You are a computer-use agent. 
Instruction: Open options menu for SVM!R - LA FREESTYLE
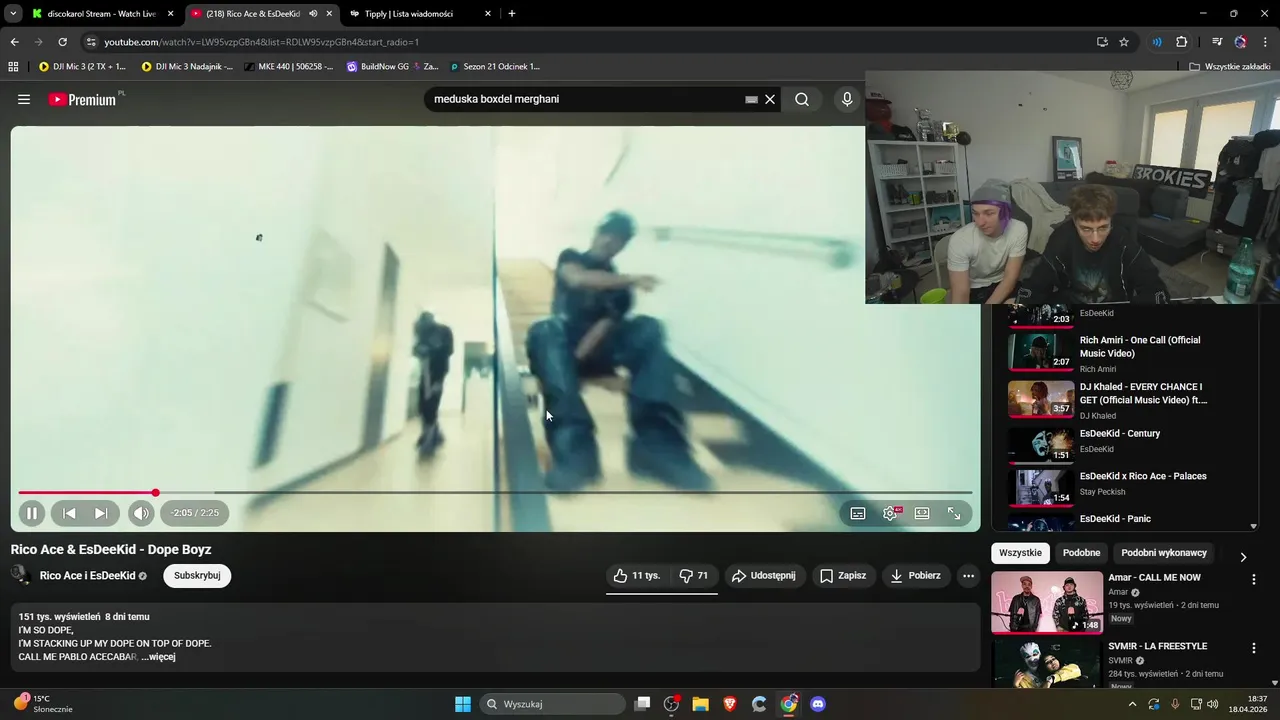click(x=1254, y=648)
